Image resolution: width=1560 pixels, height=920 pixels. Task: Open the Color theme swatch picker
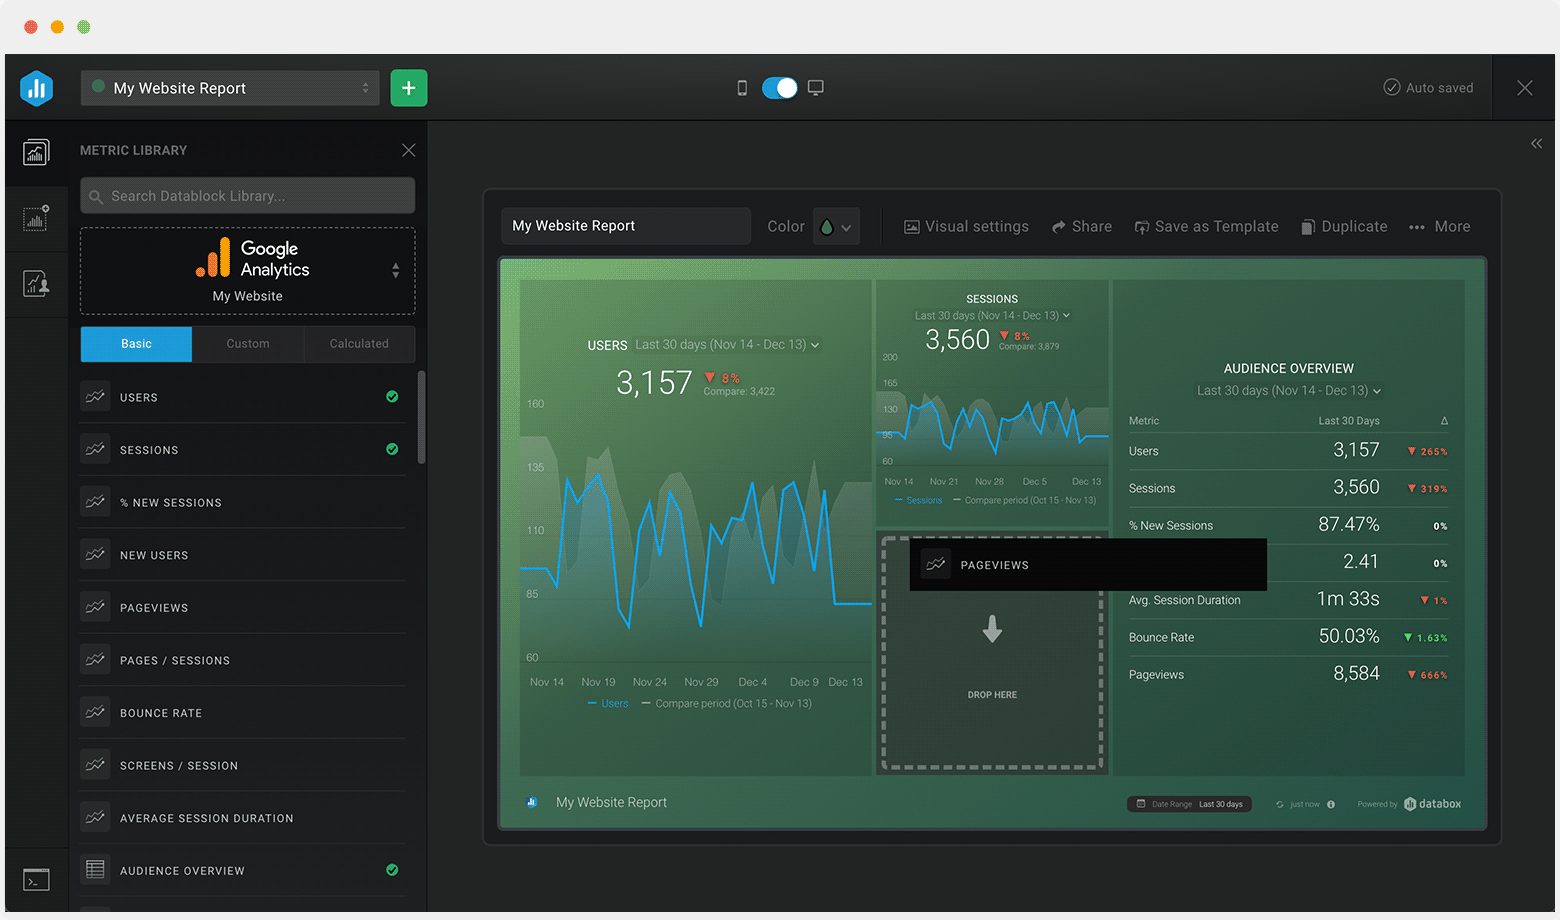tap(836, 226)
